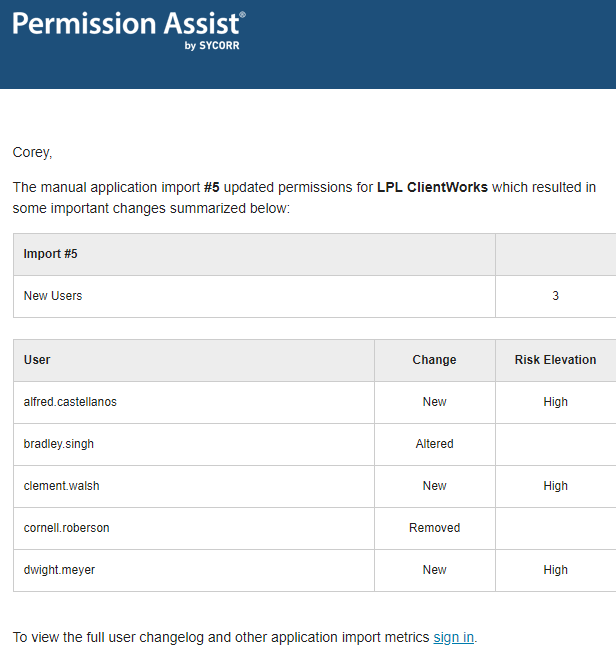Image resolution: width=616 pixels, height=652 pixels.
Task: Select the dwight.meyer user cell
Action: click(x=58, y=570)
